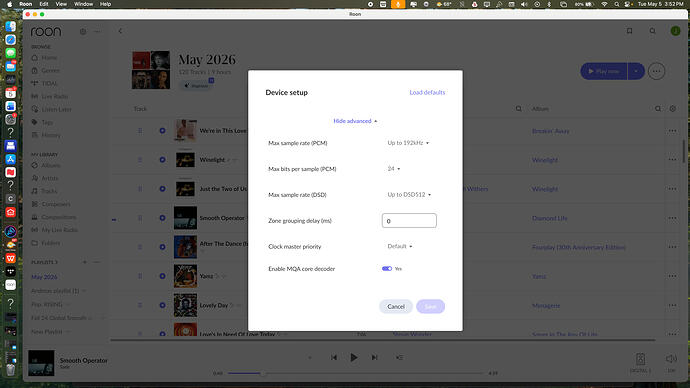
Task: Open Clock master priority dropdown
Action: (400, 246)
